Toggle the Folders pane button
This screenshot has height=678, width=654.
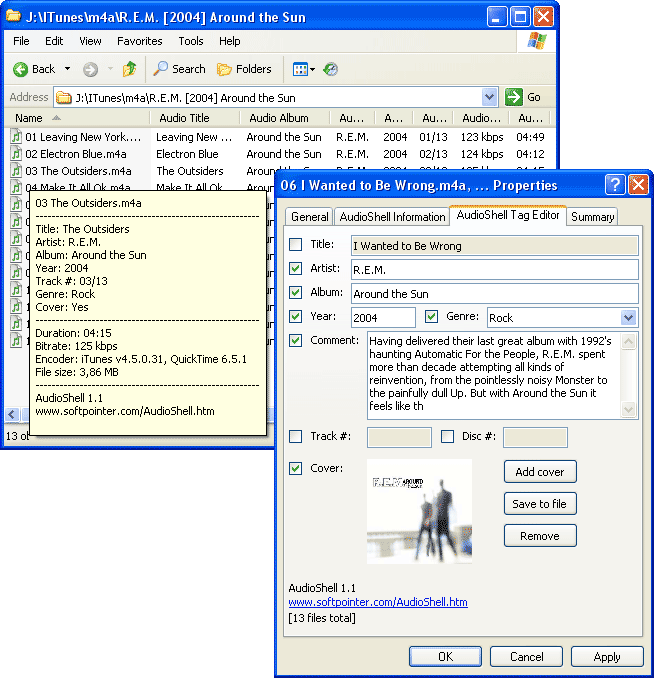[244, 69]
